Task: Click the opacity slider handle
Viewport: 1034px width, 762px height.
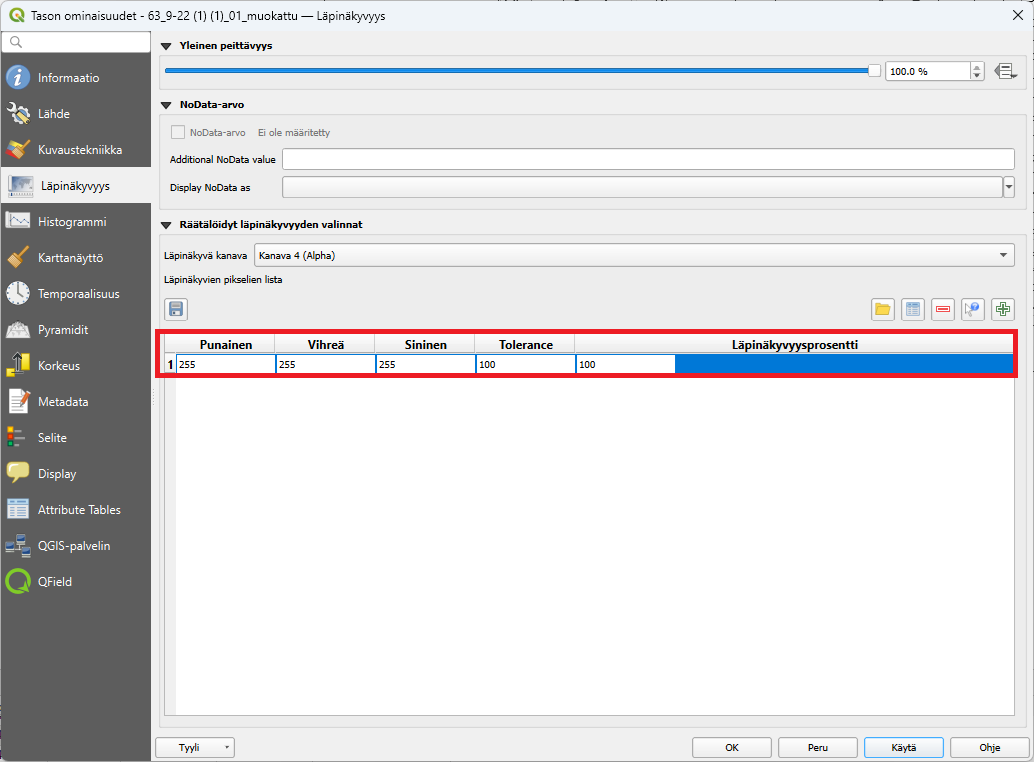Action: coord(874,71)
